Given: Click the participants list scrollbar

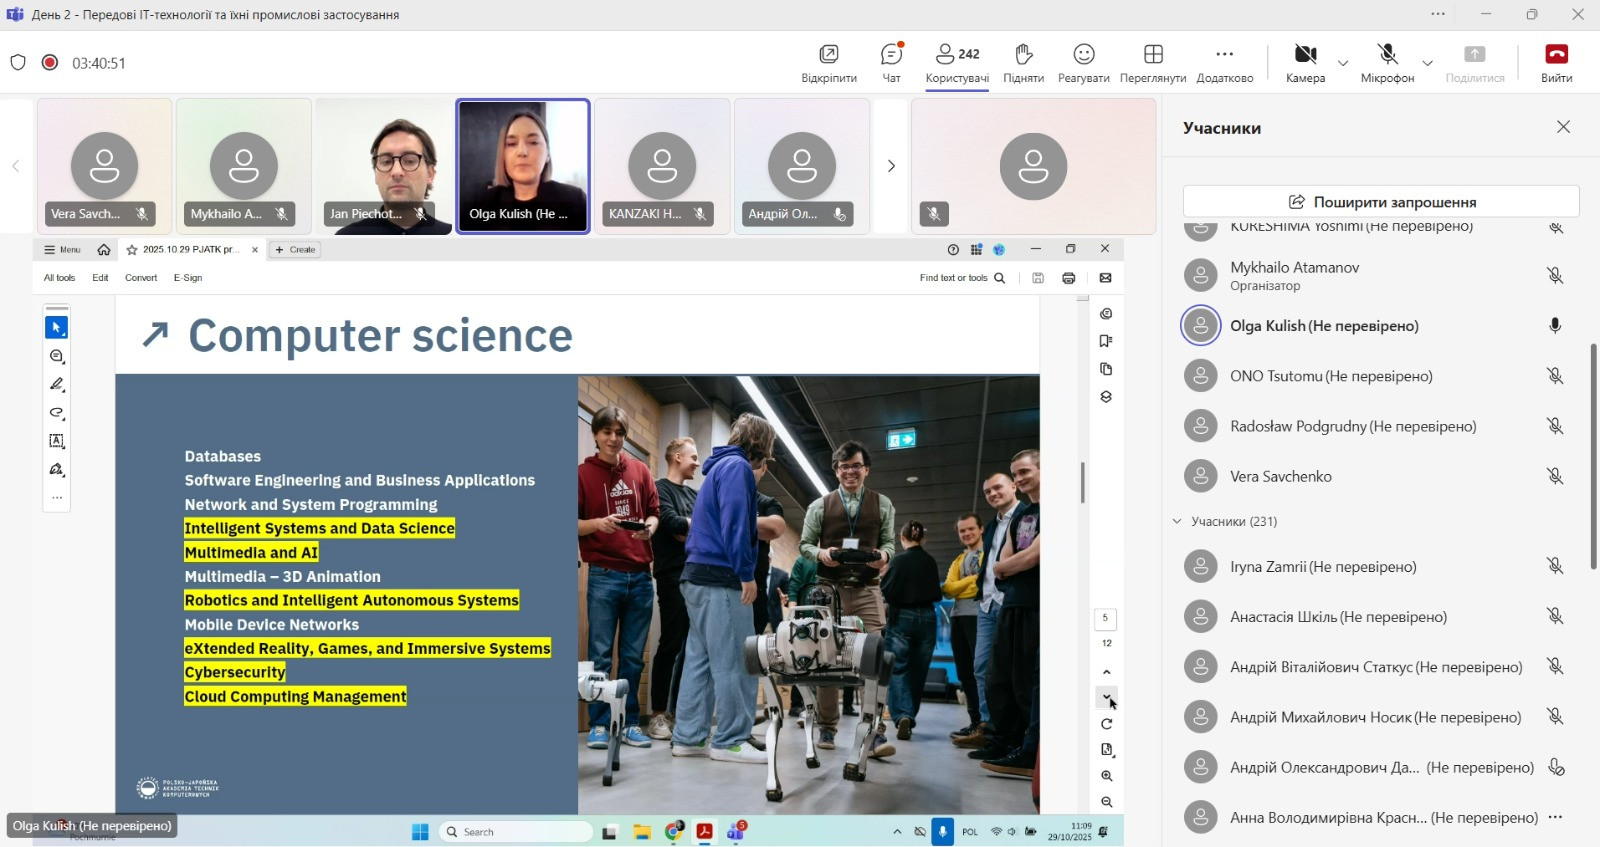Looking at the screenshot, I should tap(1593, 455).
